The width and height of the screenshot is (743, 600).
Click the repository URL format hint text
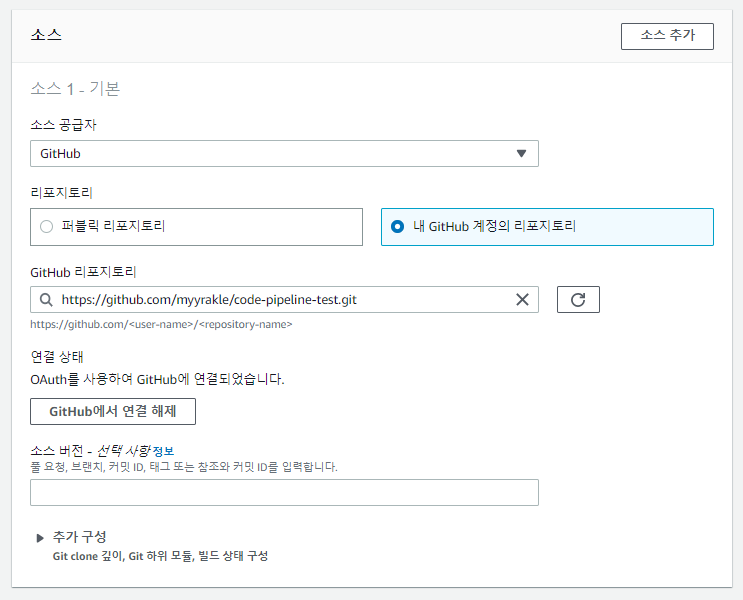coord(161,325)
